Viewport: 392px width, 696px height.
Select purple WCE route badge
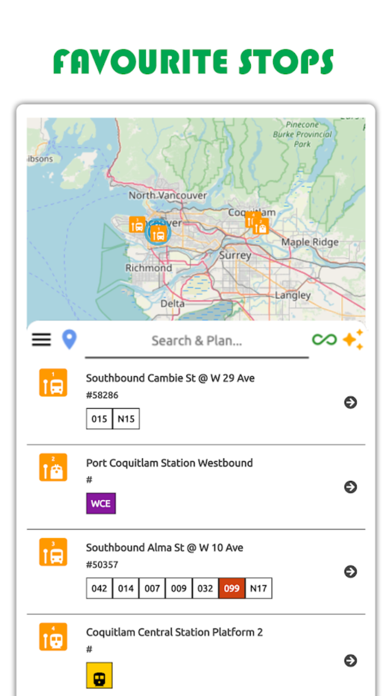point(101,503)
